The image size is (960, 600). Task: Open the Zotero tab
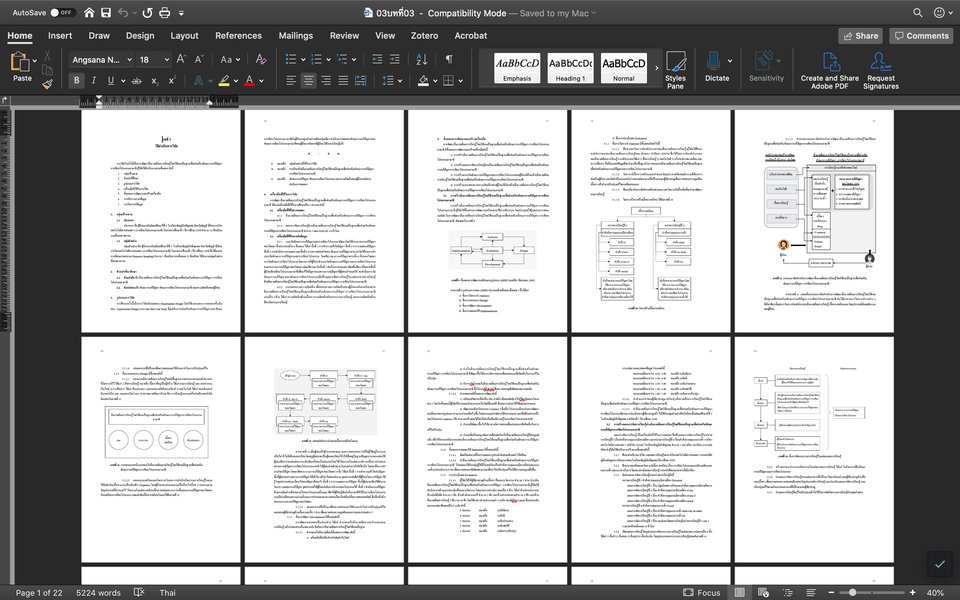click(x=424, y=36)
